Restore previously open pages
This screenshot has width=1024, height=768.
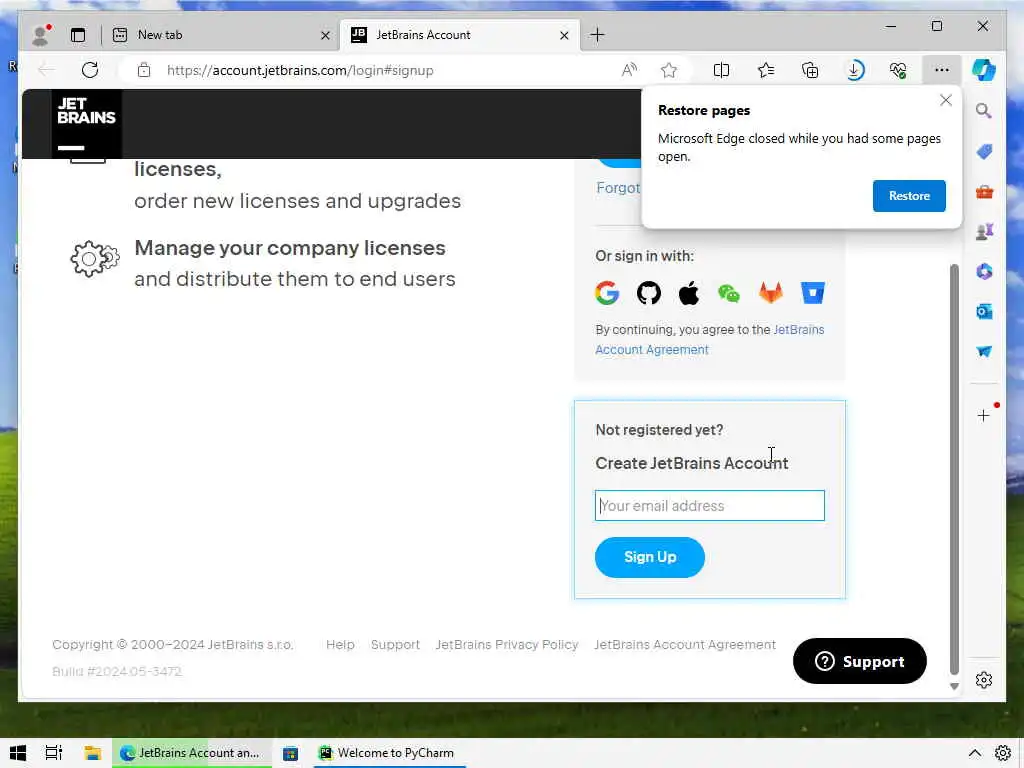point(909,196)
